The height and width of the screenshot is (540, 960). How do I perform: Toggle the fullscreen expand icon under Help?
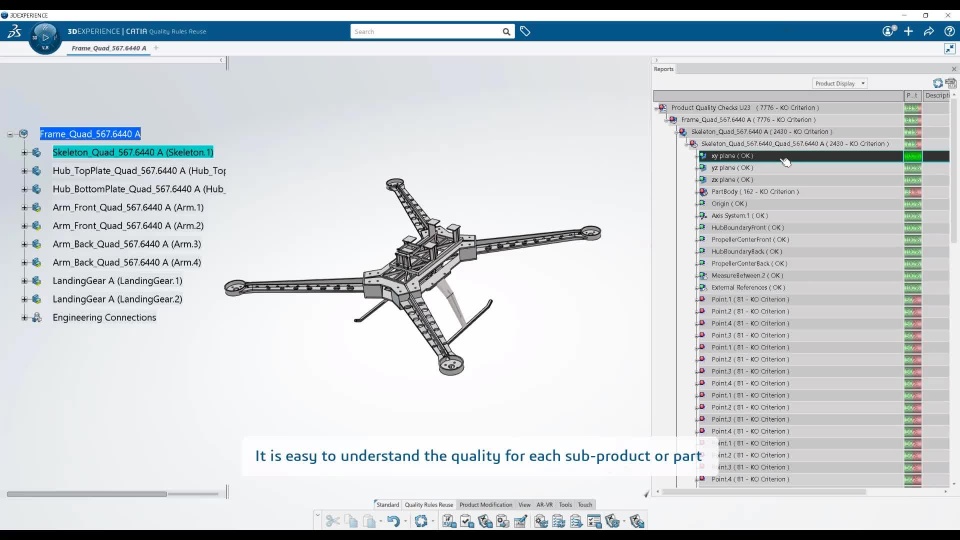click(950, 48)
